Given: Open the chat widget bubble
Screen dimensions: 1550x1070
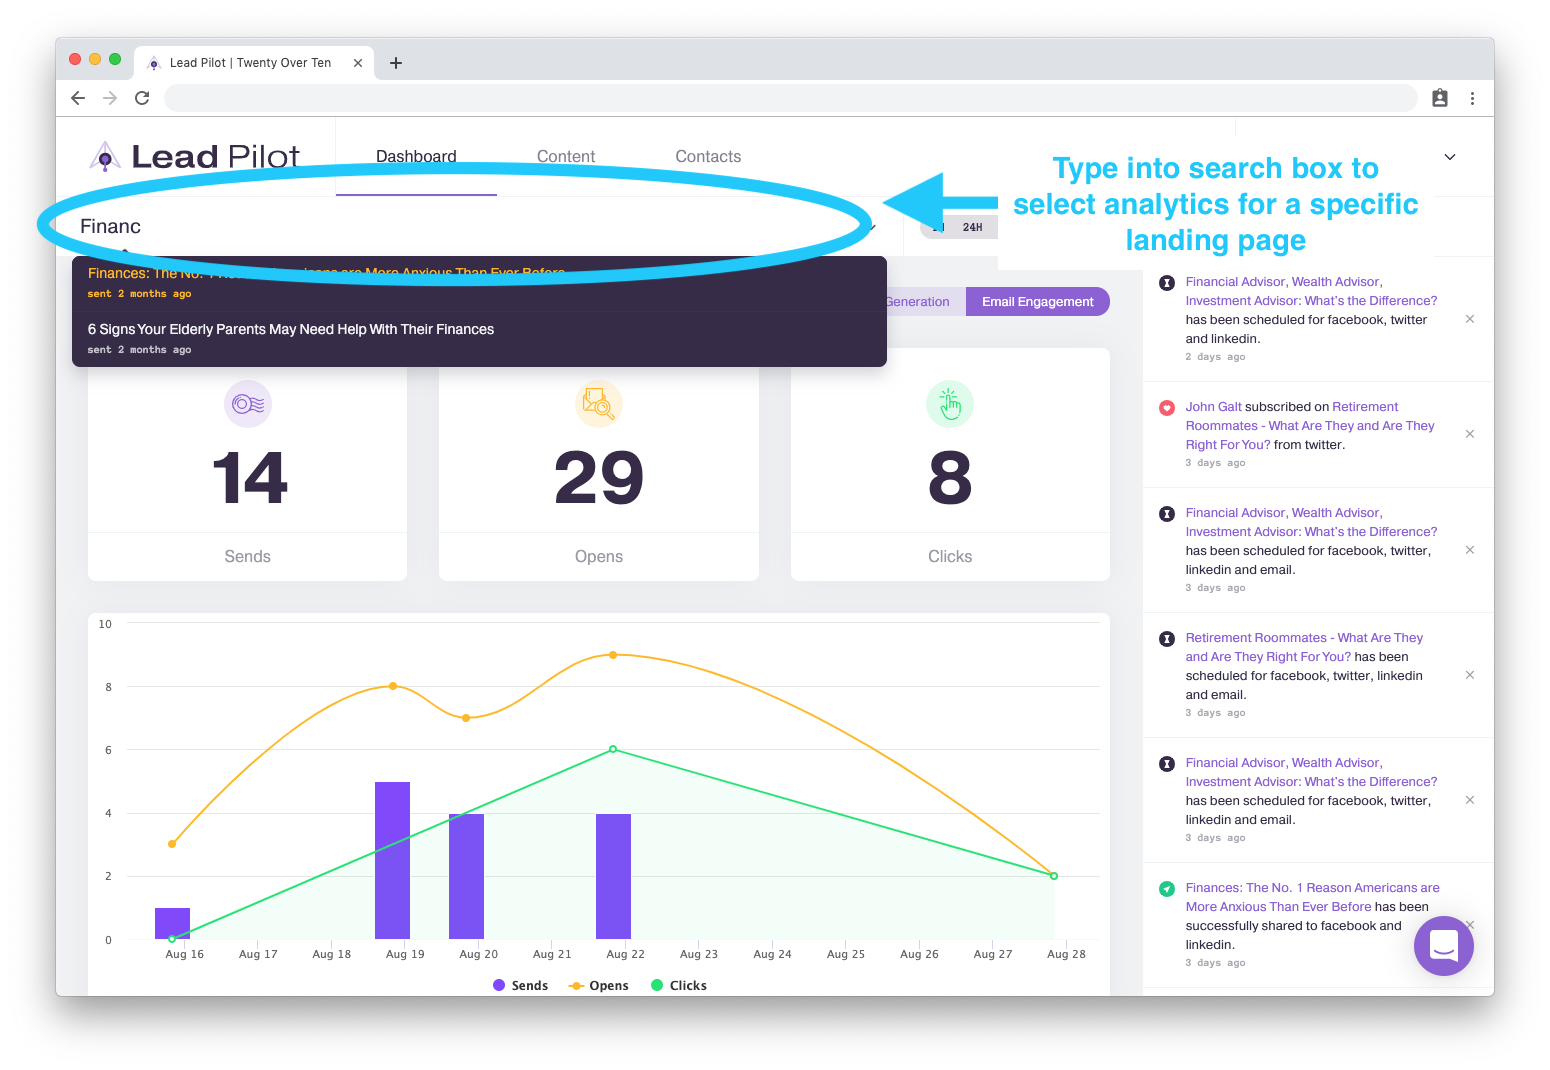Looking at the screenshot, I should click(x=1444, y=946).
